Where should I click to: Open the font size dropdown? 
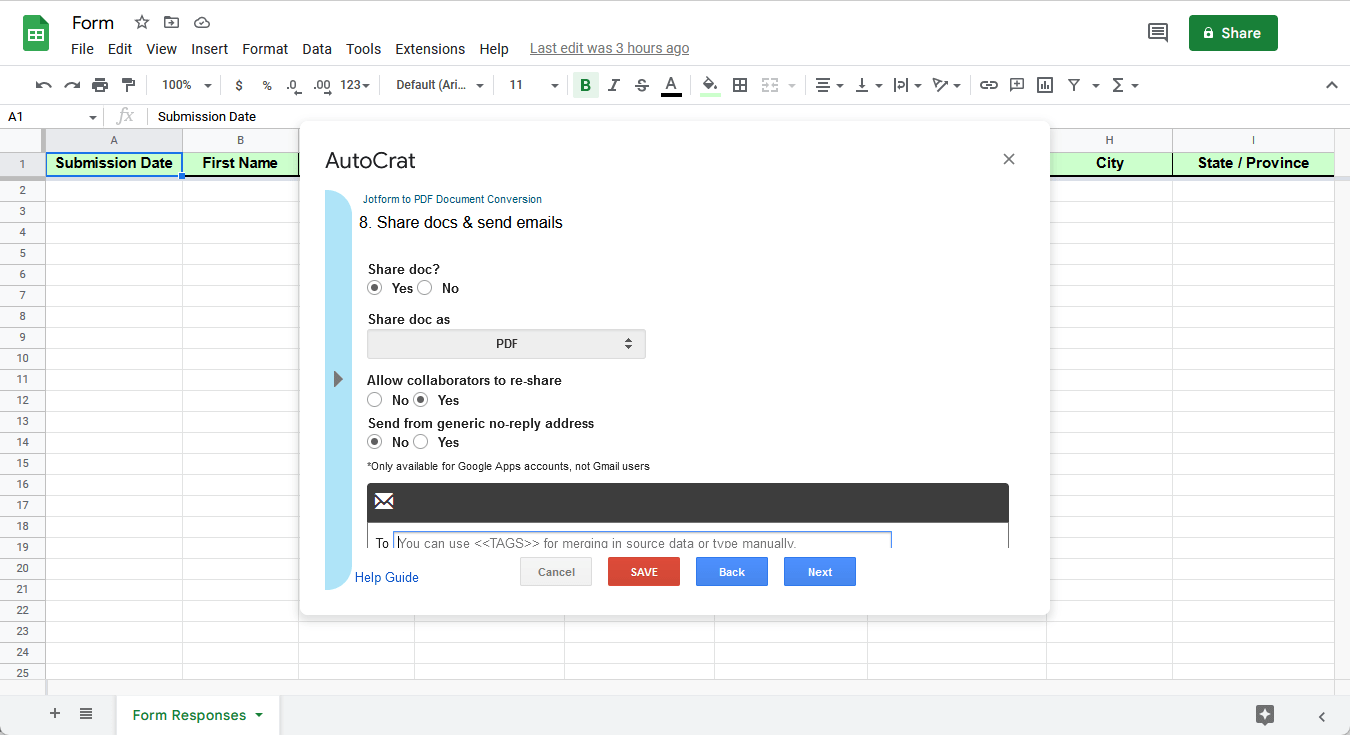tap(533, 85)
